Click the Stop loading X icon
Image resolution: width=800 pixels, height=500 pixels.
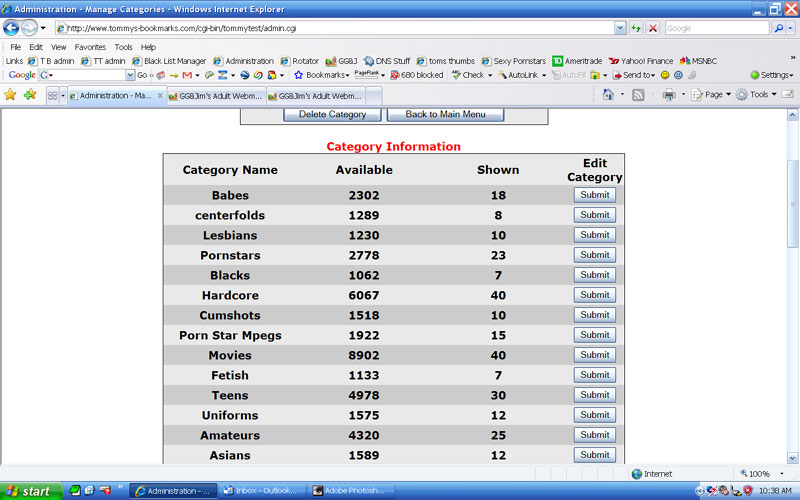tap(652, 28)
